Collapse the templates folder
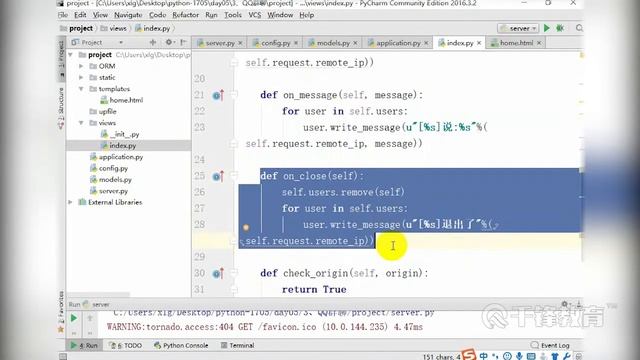The image size is (640, 360). pyautogui.click(x=81, y=89)
